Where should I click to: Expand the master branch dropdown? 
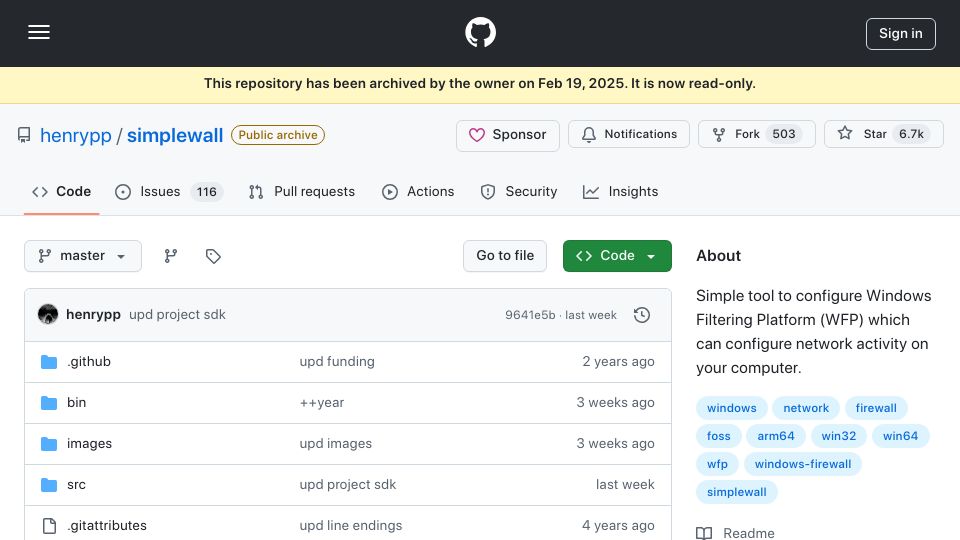83,256
